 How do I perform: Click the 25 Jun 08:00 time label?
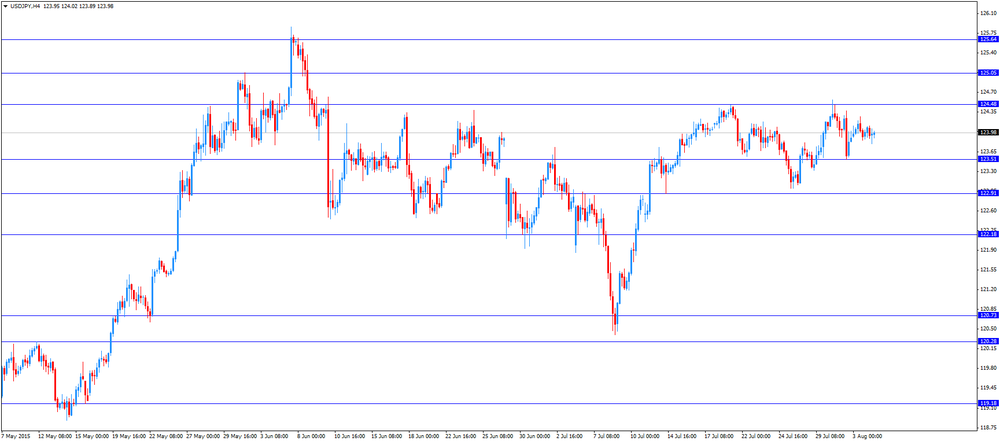497,437
